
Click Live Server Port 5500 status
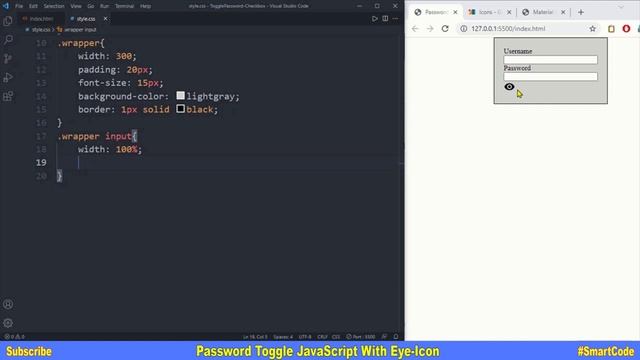[361, 337]
